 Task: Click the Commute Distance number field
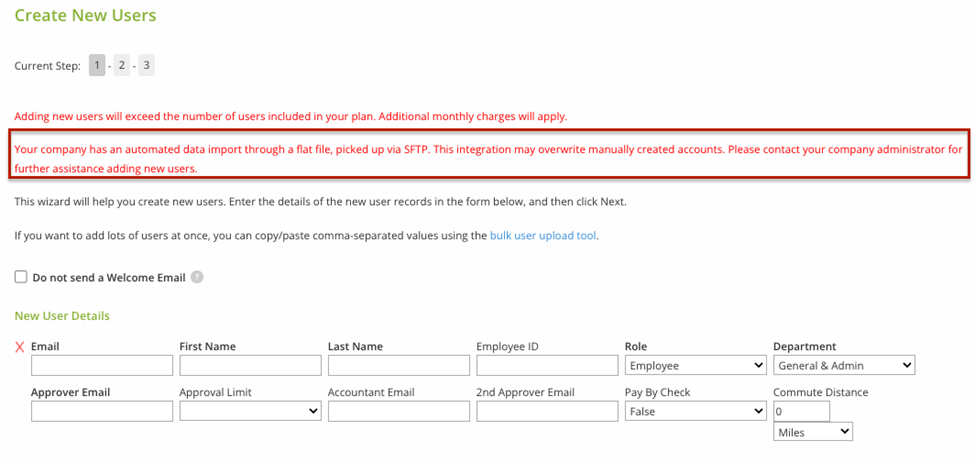(x=801, y=411)
